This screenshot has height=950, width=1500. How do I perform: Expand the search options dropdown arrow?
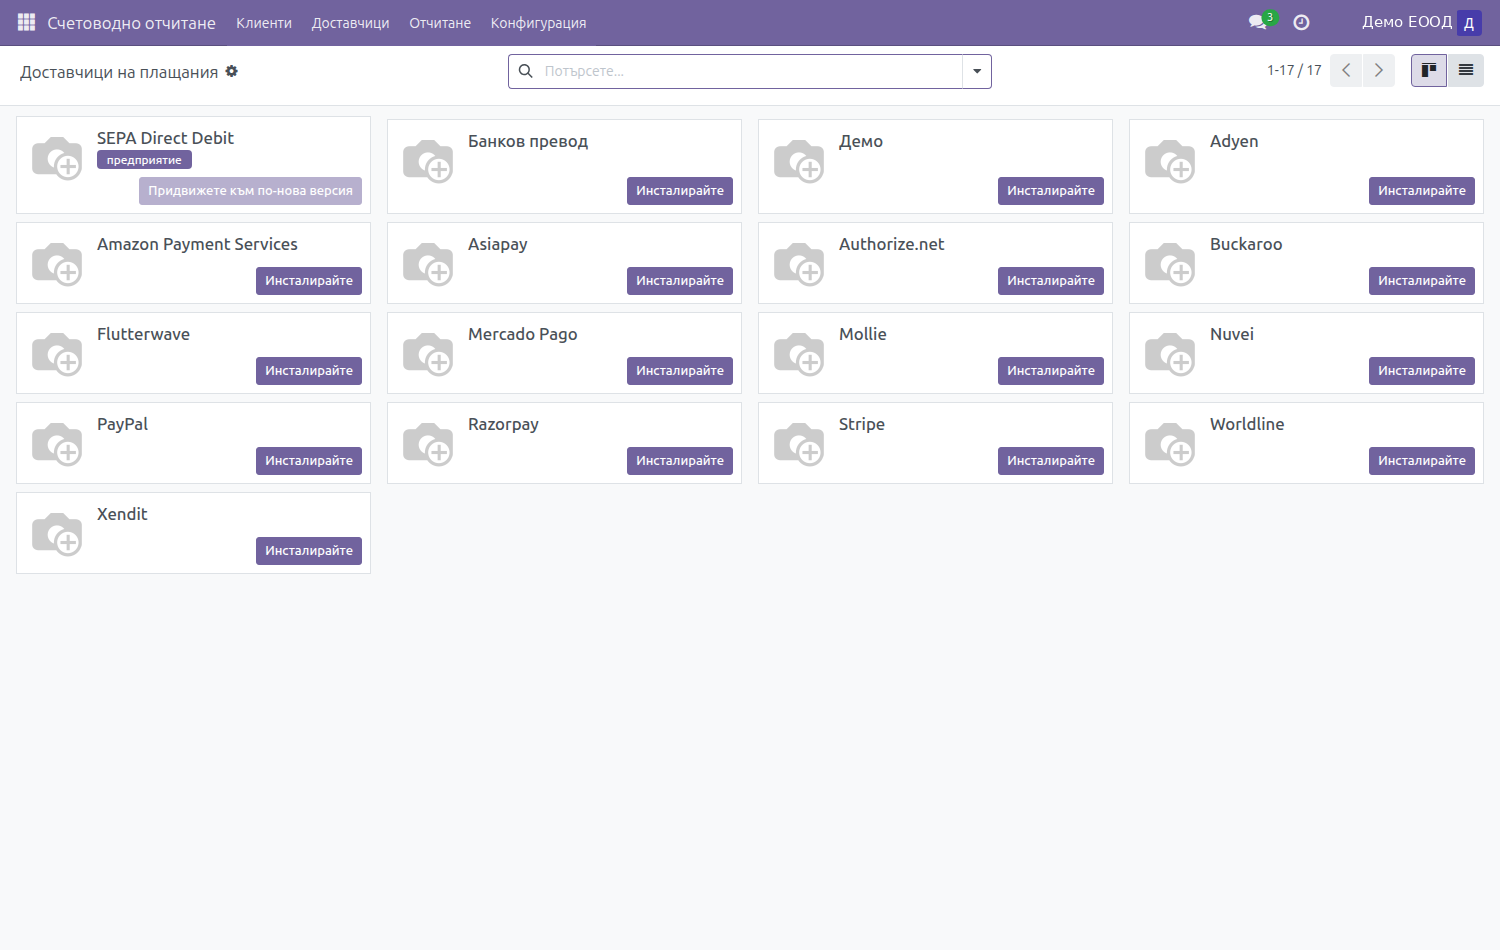977,71
